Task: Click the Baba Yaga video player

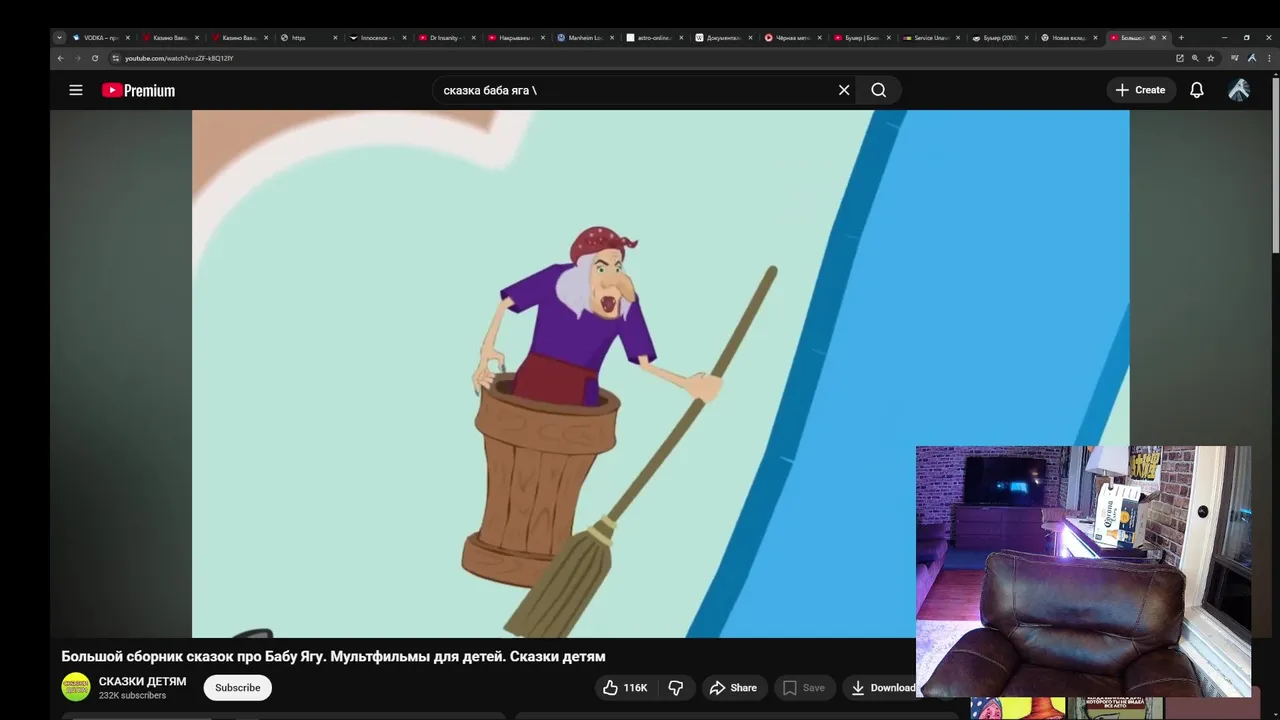Action: pyautogui.click(x=660, y=374)
